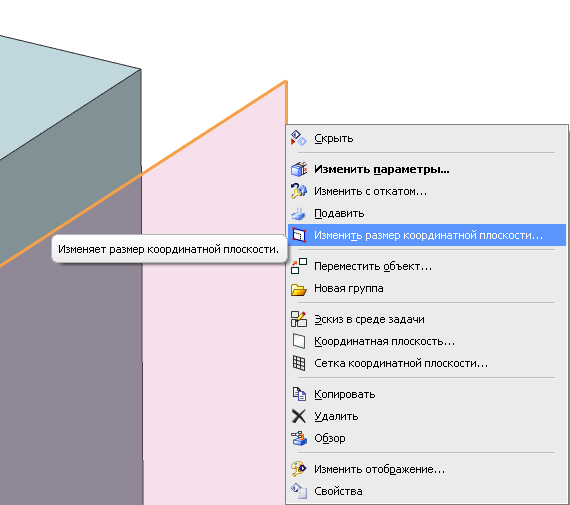Click the Подавить suppress icon
The height and width of the screenshot is (505, 570).
(298, 214)
